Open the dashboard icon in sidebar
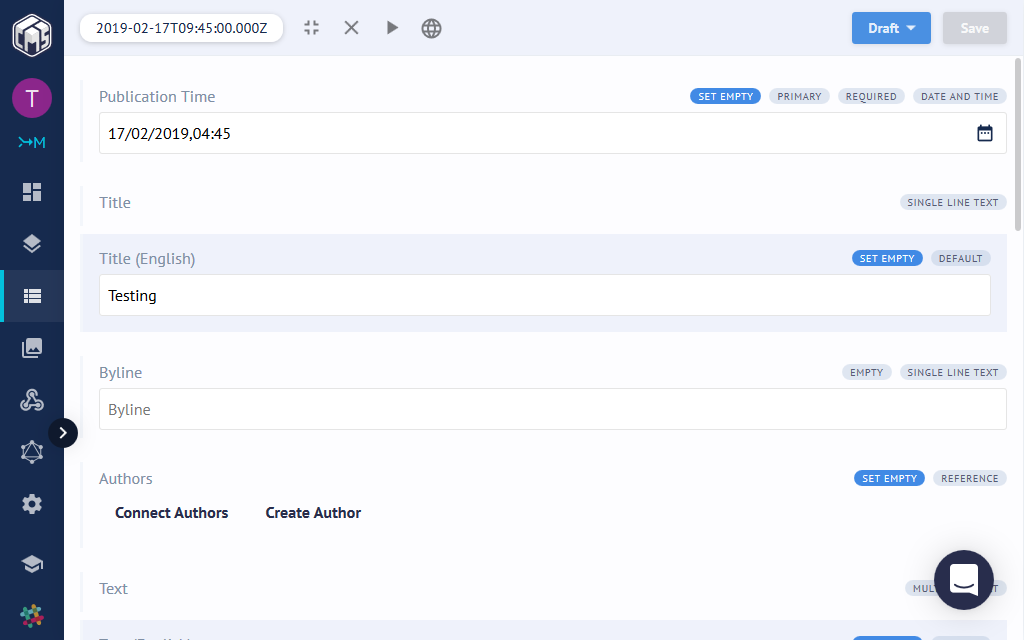1024x640 pixels. (x=32, y=192)
